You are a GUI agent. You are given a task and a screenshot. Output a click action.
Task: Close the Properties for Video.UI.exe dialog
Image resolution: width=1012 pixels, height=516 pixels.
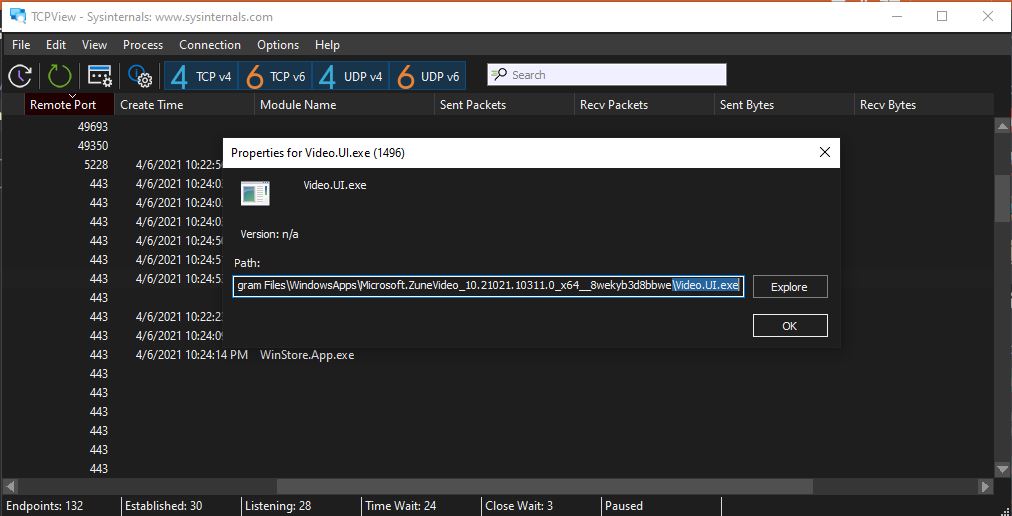824,152
